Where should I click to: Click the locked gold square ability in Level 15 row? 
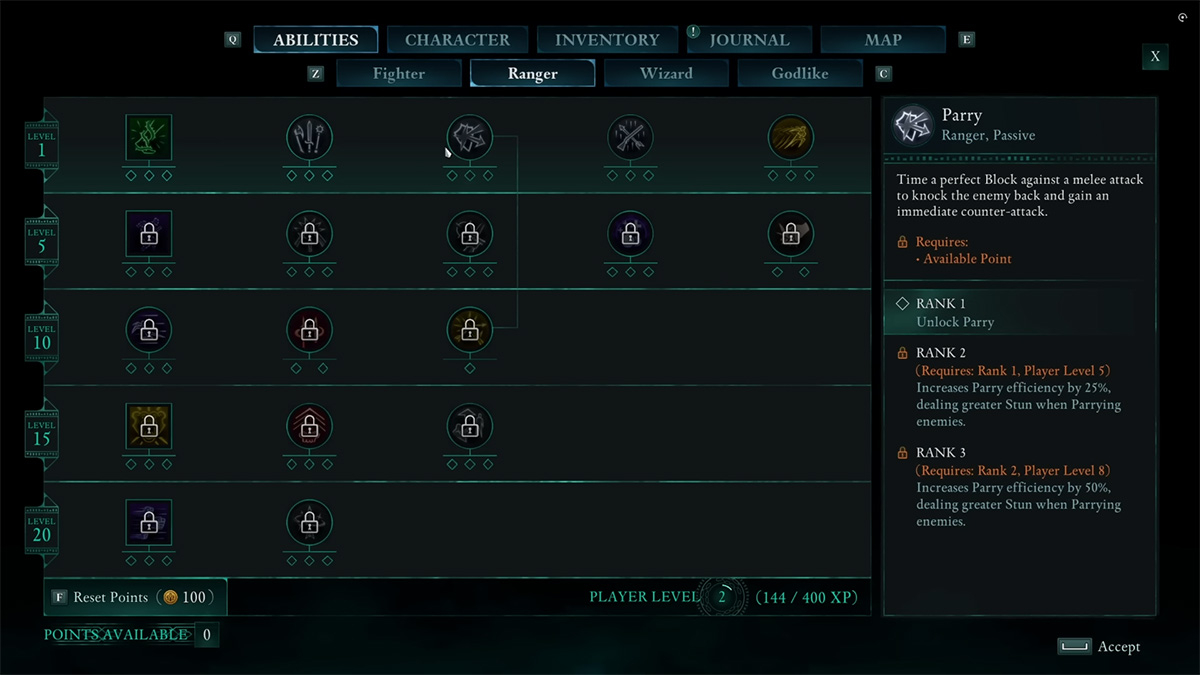(149, 426)
